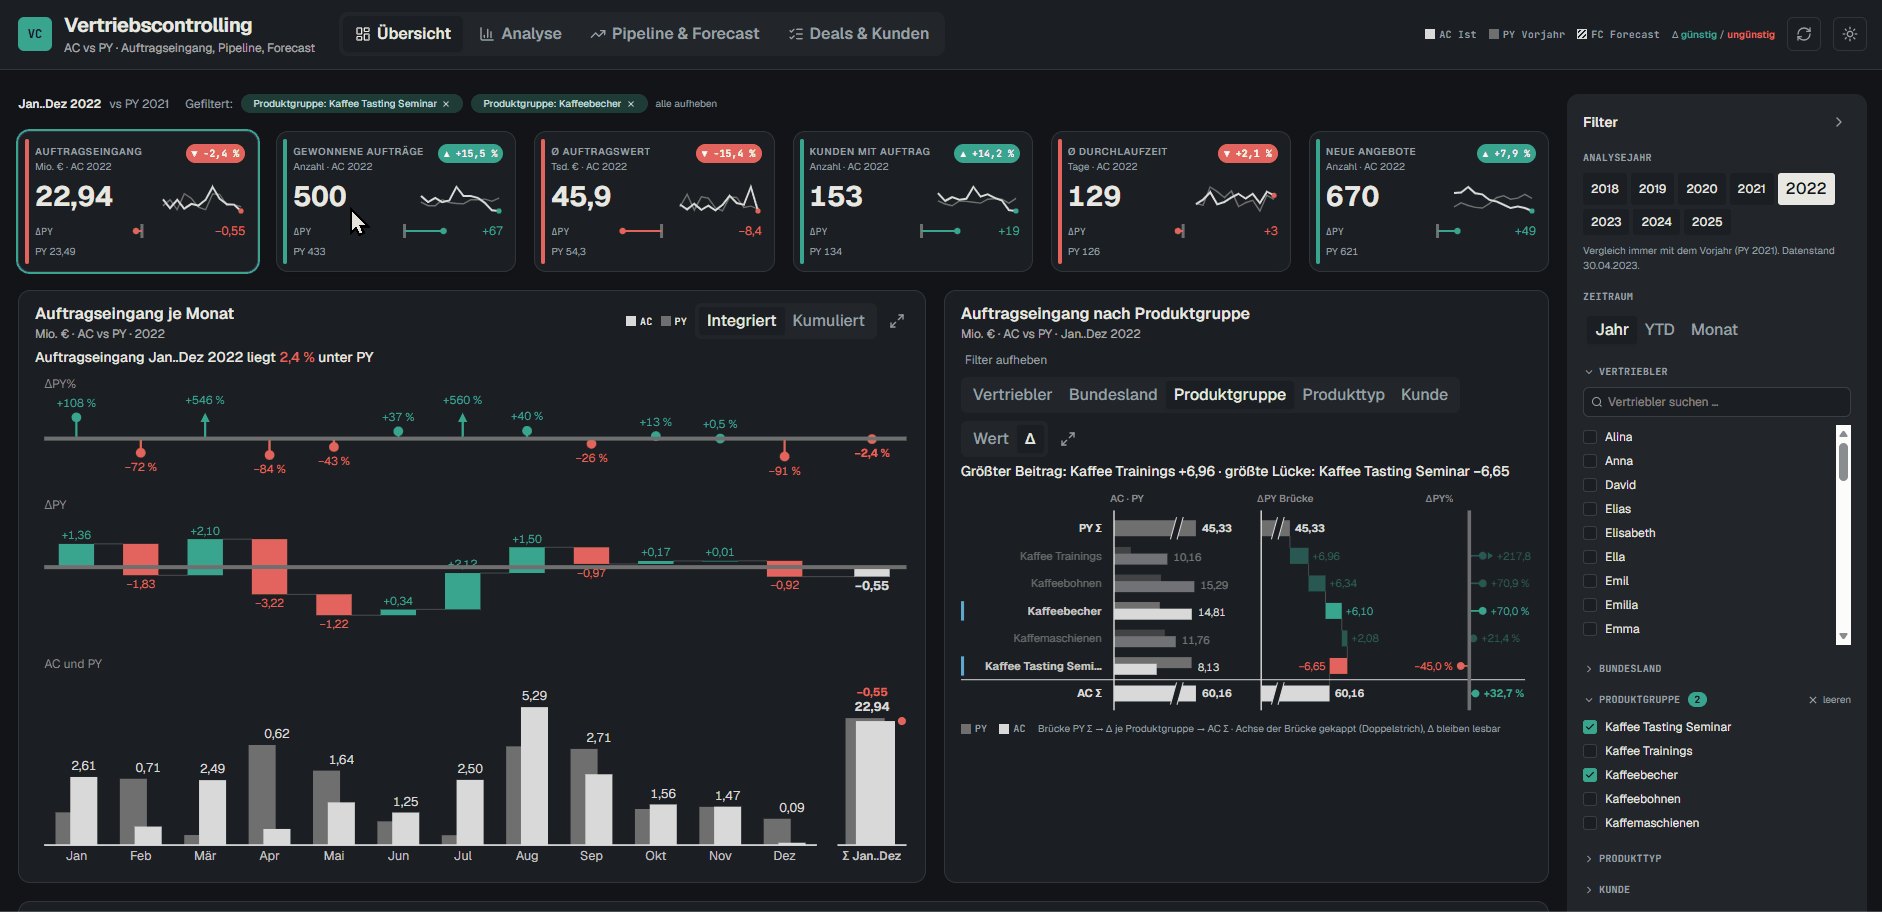Collapse the Filter panel with chevron

(1838, 122)
